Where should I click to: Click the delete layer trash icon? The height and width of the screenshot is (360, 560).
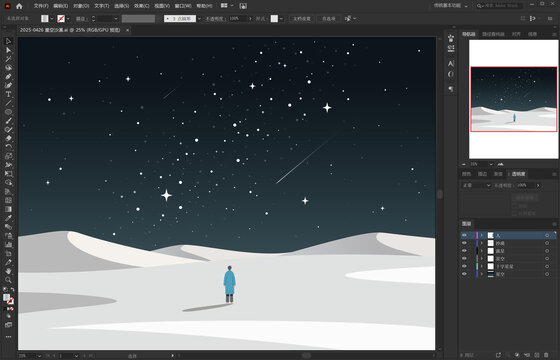tap(546, 355)
